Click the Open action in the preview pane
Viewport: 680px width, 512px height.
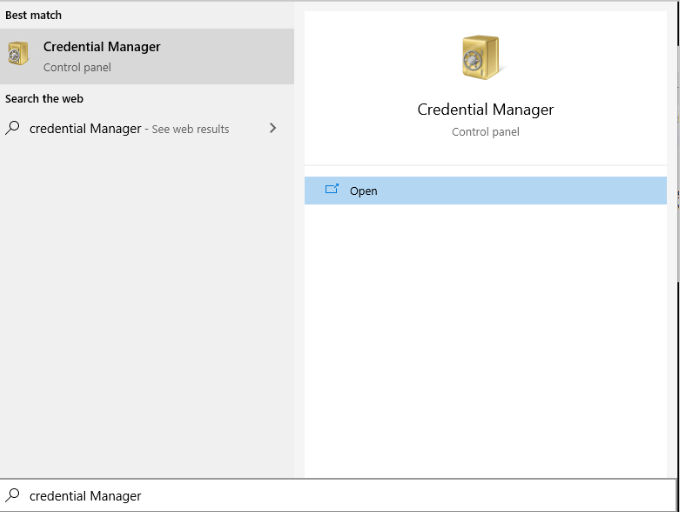pos(485,191)
